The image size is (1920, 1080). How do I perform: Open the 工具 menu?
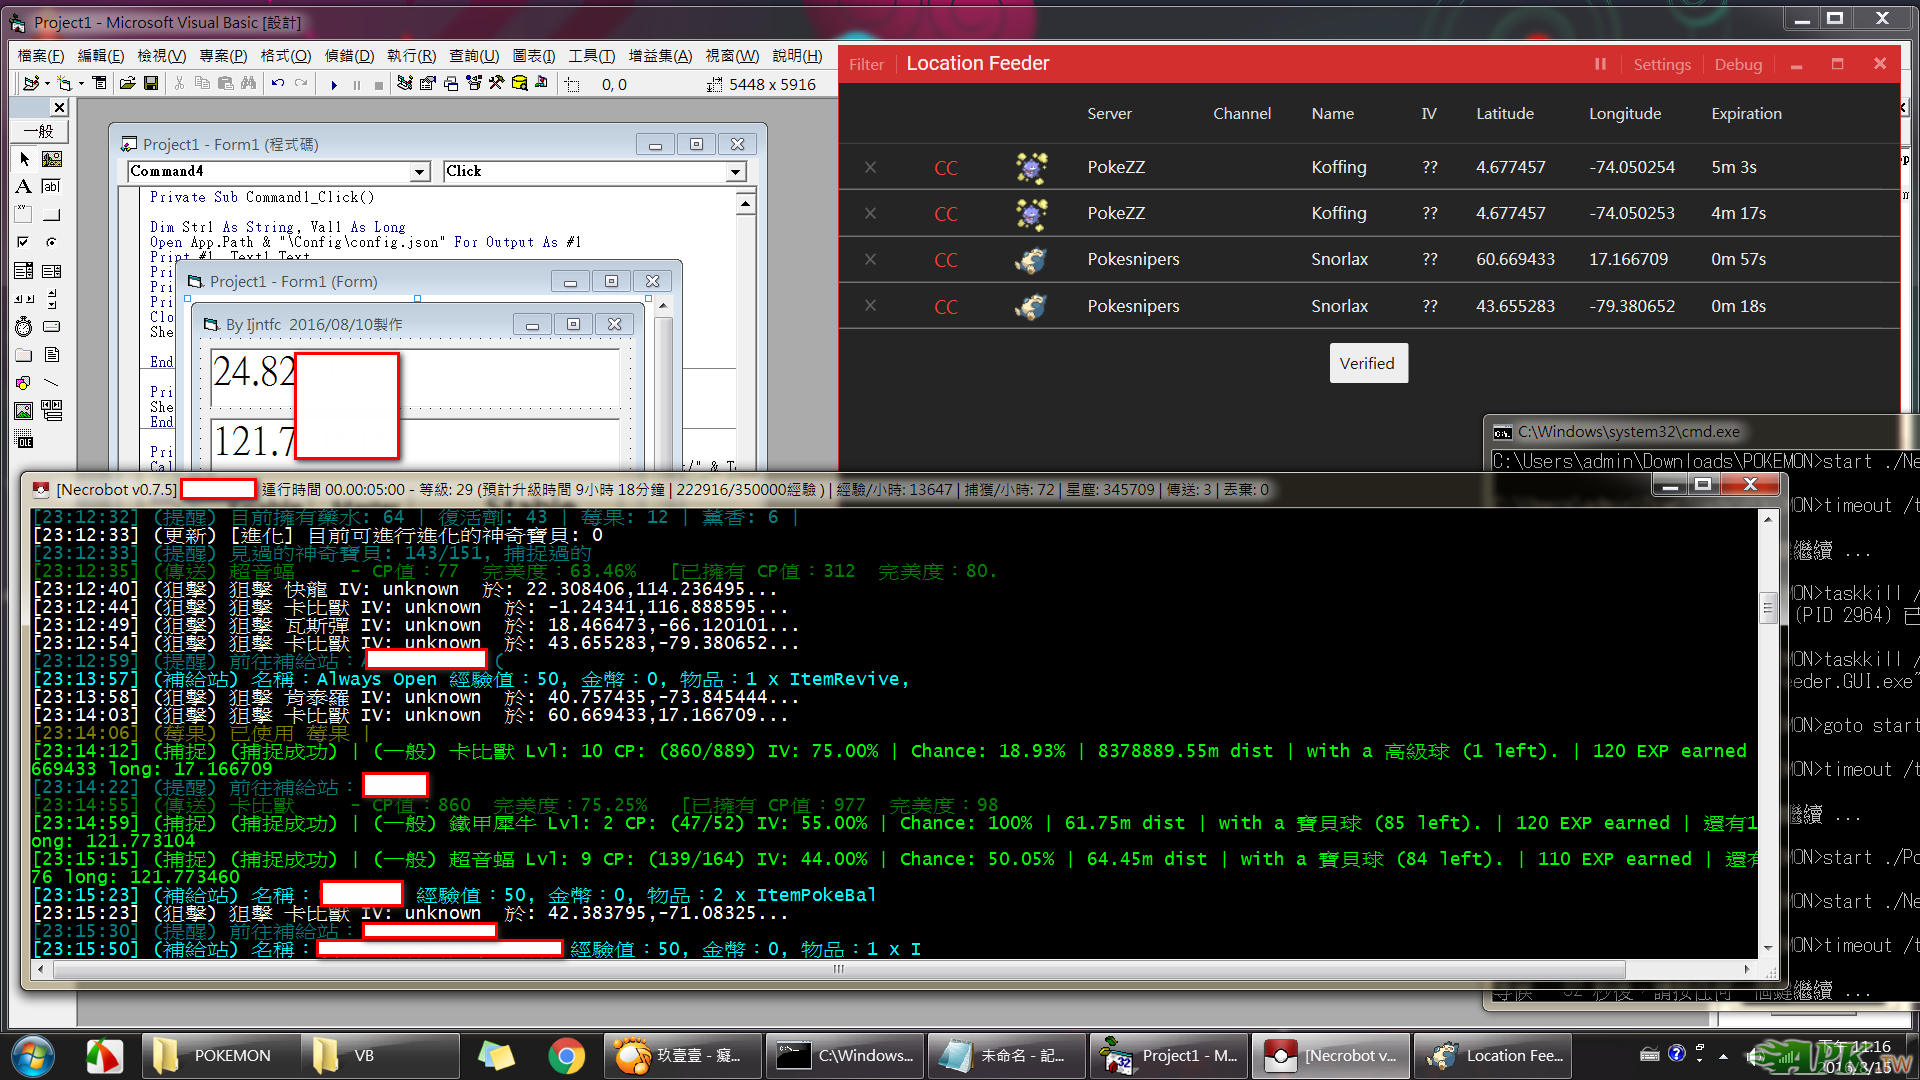590,56
